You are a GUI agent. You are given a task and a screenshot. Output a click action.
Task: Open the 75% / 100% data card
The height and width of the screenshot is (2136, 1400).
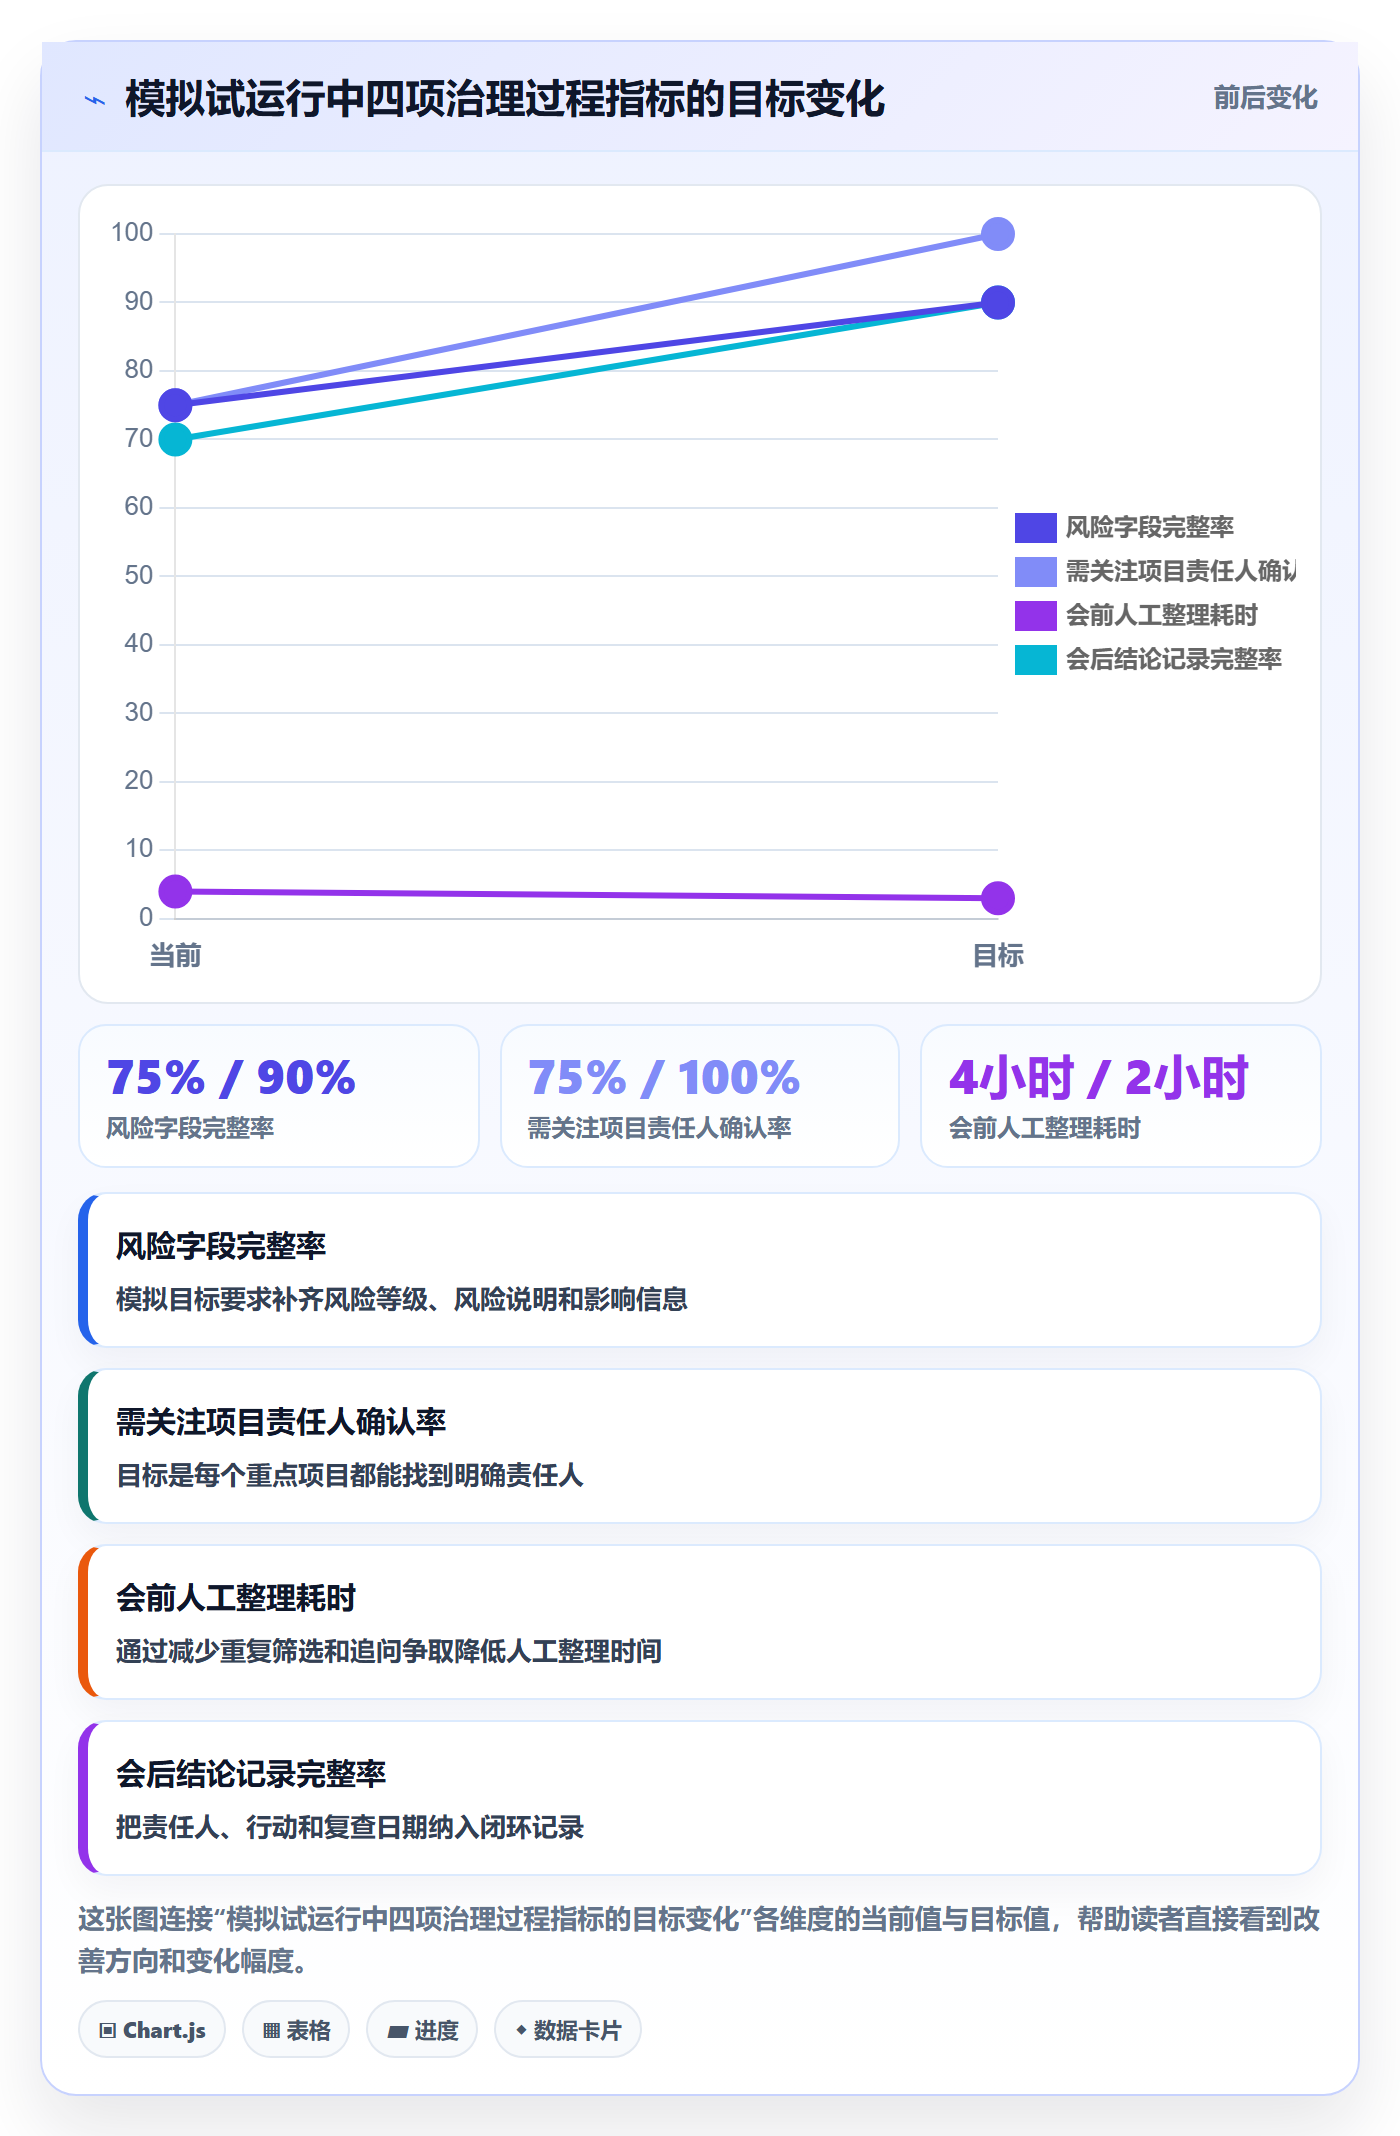pyautogui.click(x=700, y=1096)
